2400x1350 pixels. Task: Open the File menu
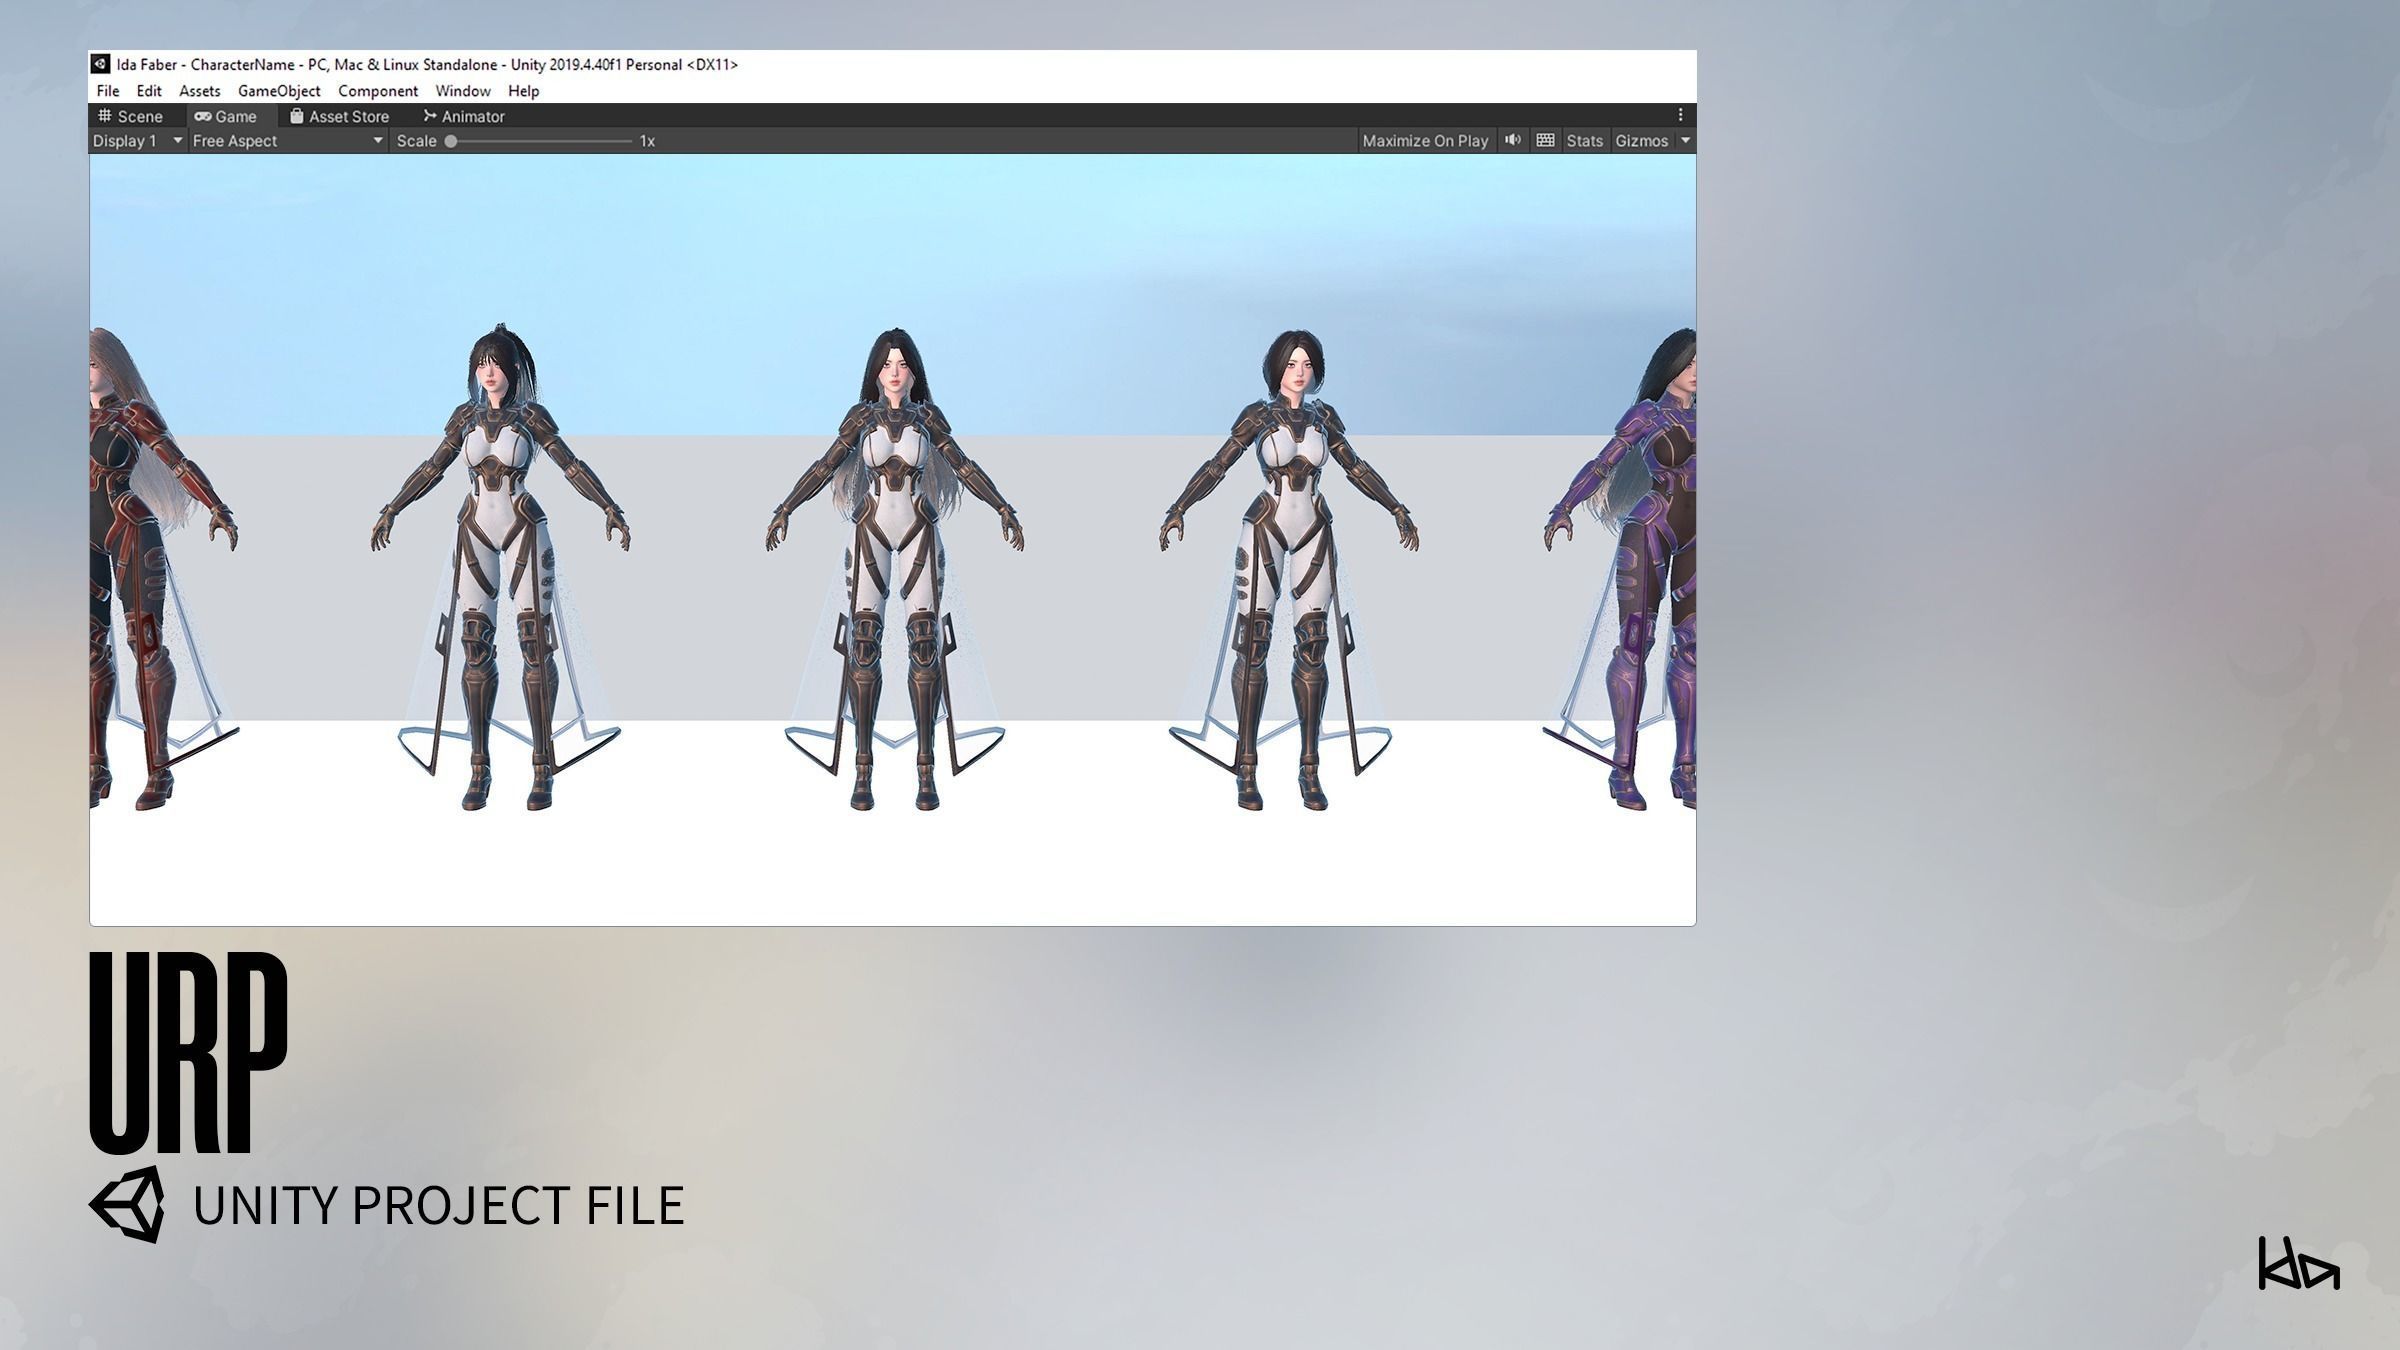click(x=108, y=91)
